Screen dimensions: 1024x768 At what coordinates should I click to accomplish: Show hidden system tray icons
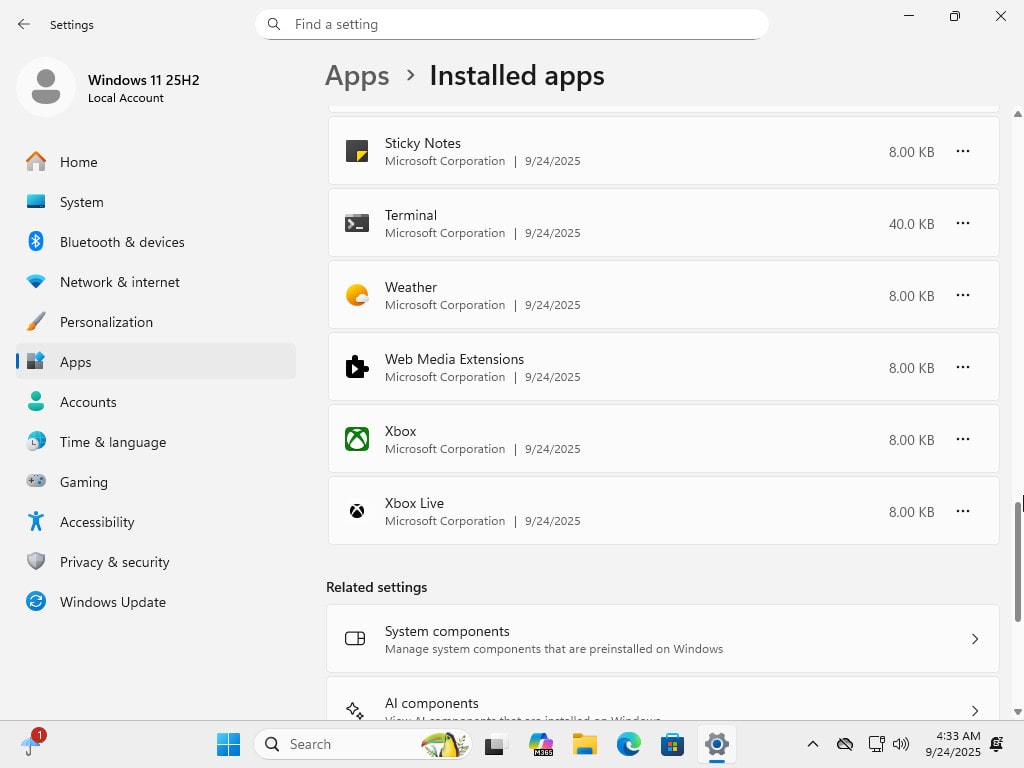coord(813,744)
